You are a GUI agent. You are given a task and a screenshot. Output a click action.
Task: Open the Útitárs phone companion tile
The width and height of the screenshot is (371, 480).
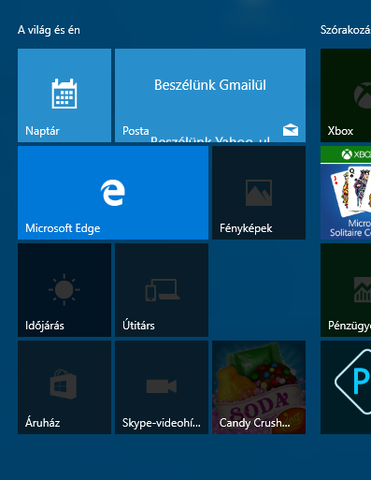click(x=162, y=290)
